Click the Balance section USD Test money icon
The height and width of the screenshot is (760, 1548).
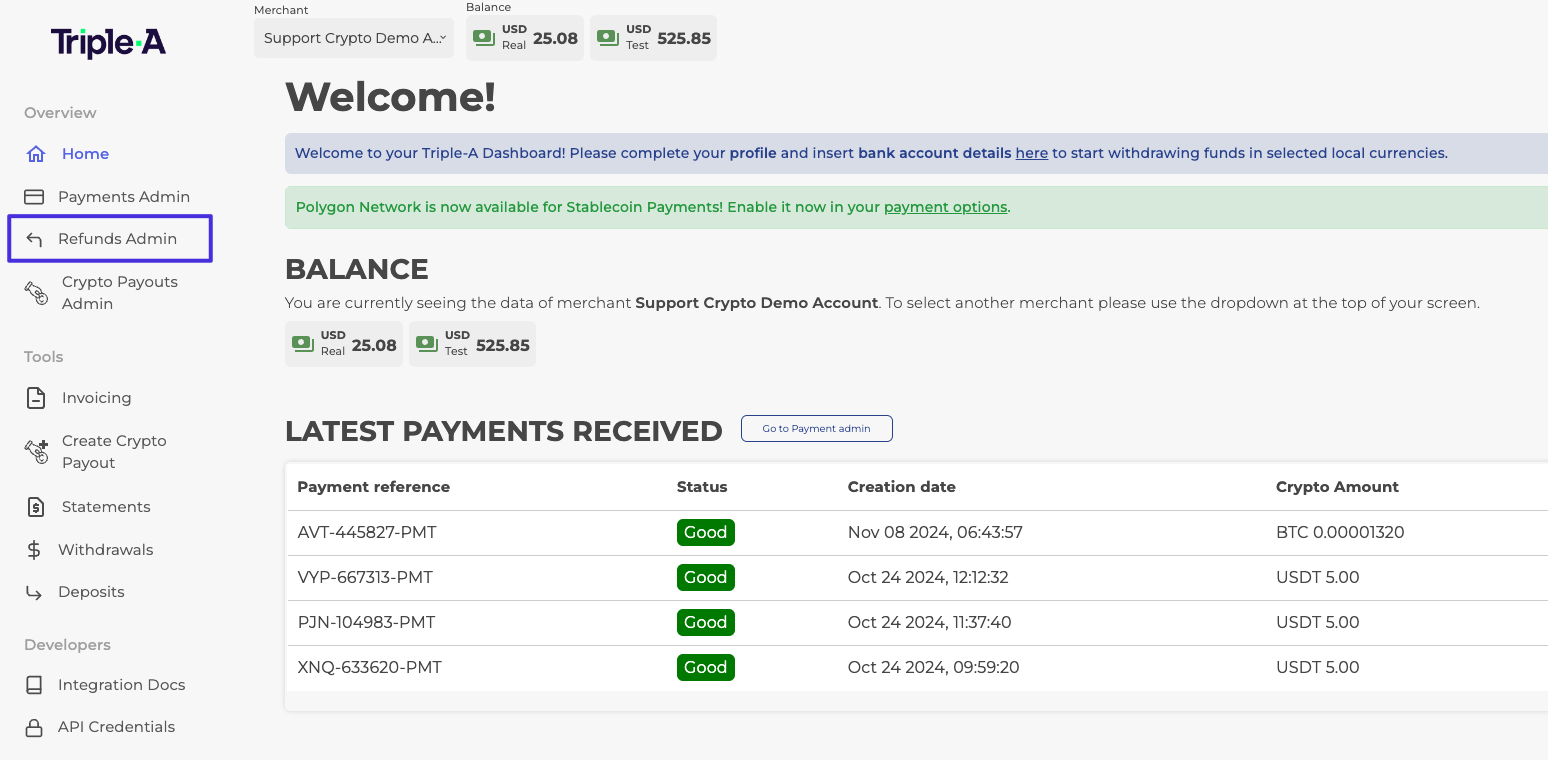(427, 344)
